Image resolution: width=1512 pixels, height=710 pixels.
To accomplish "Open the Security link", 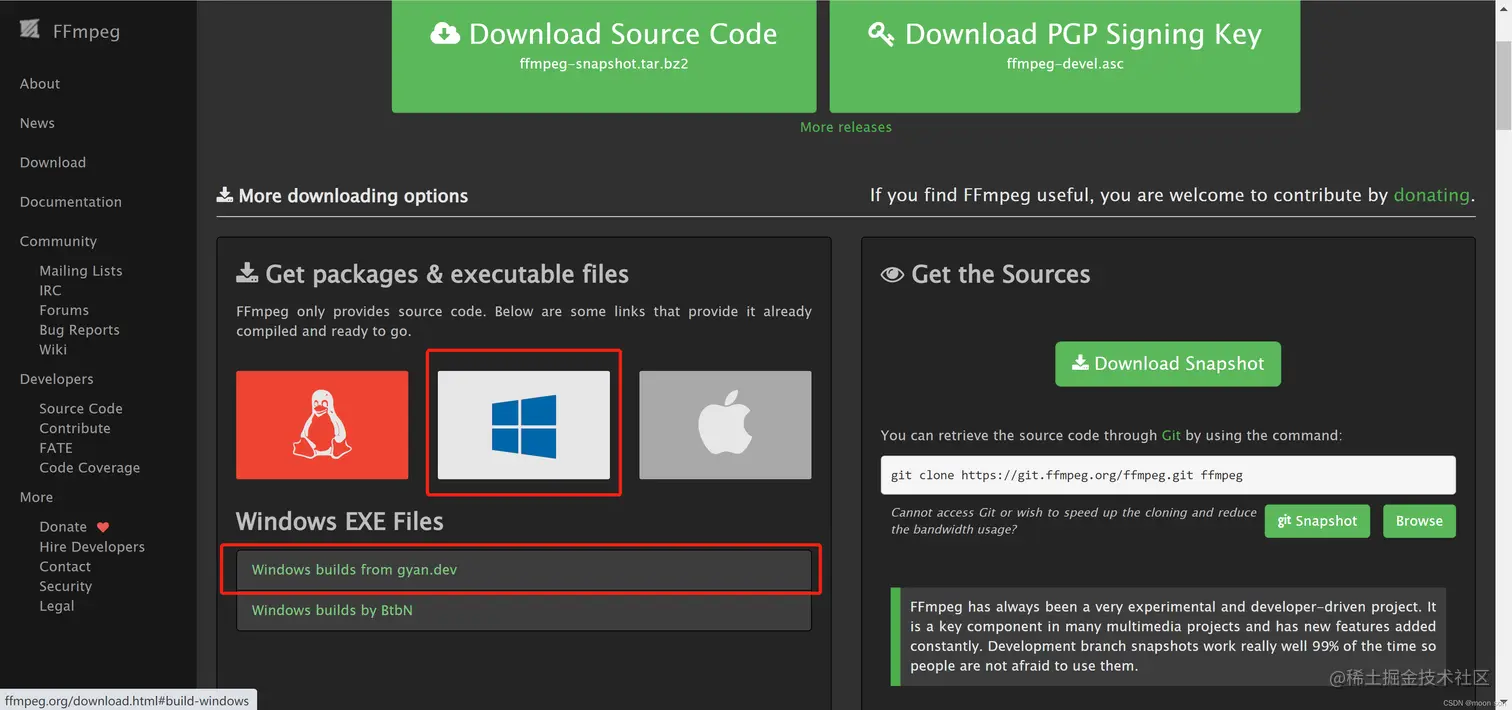I will pyautogui.click(x=66, y=586).
